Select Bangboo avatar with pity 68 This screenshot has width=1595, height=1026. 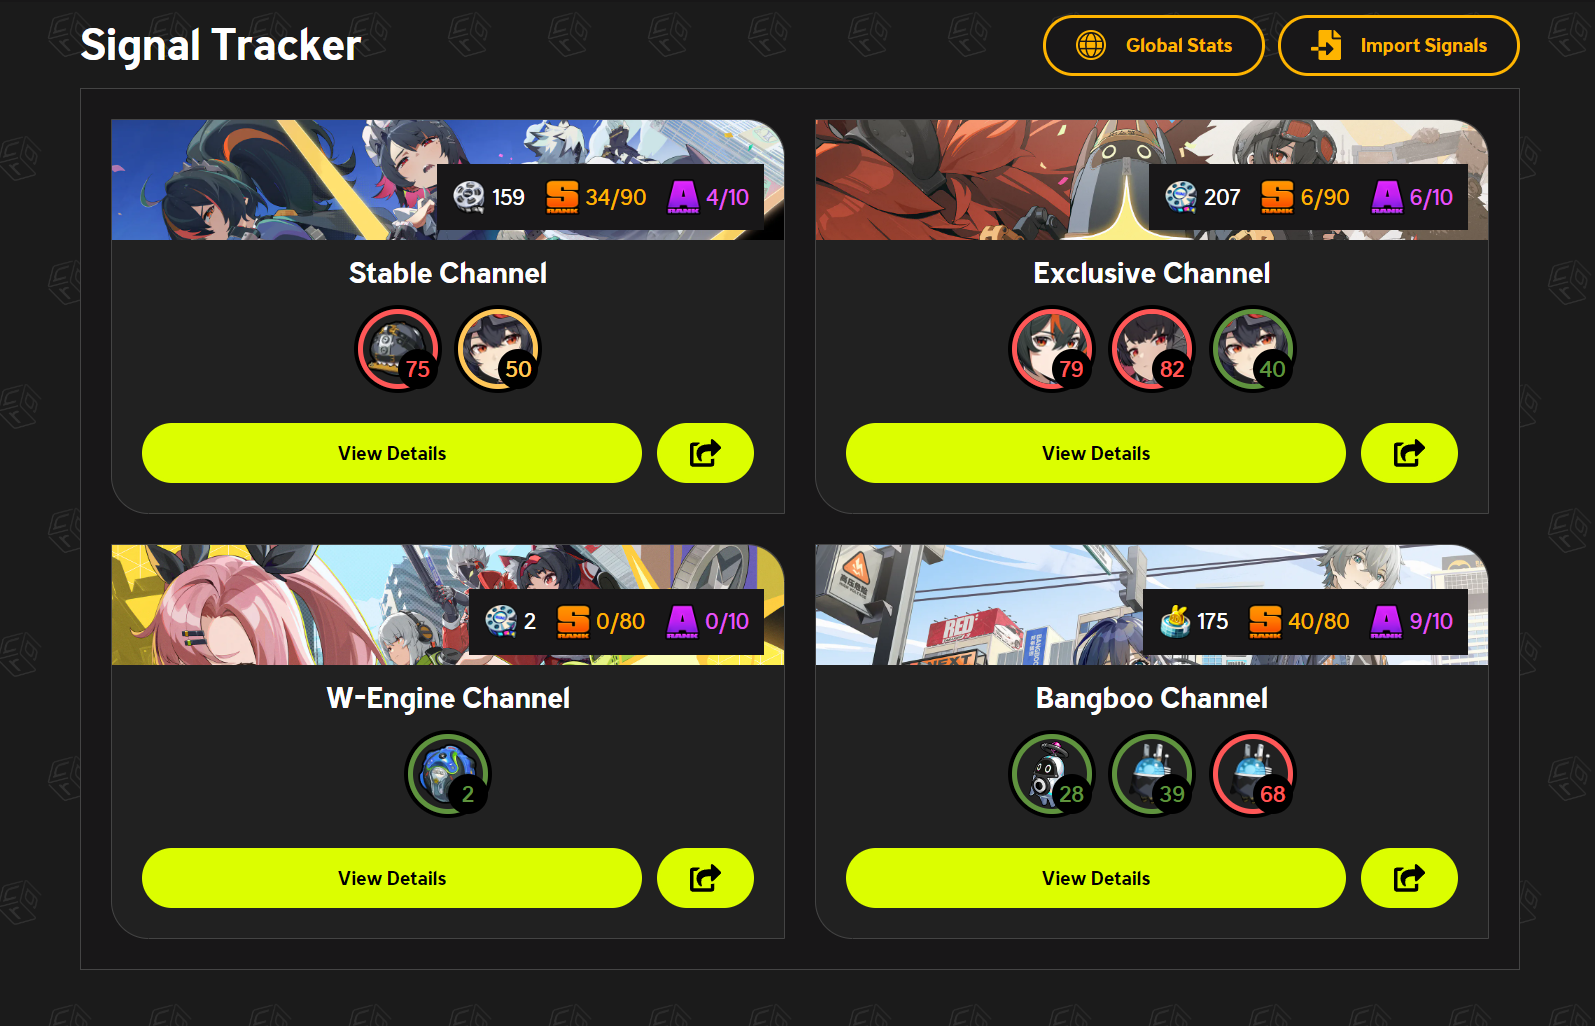[x=1252, y=774]
